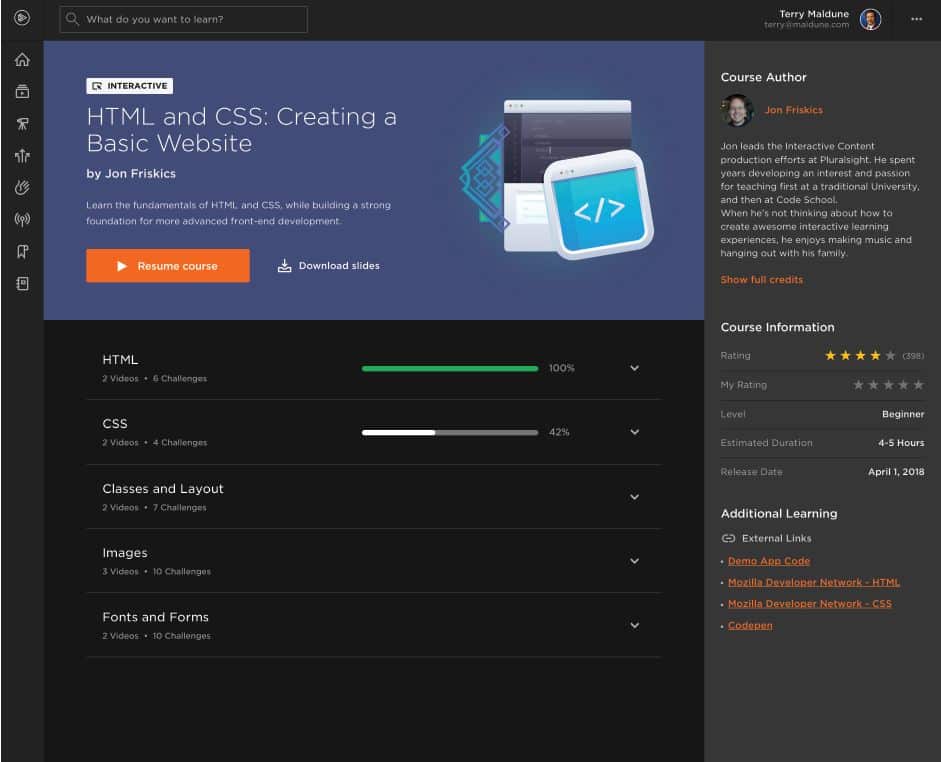Click Fonts and Forms module title
The height and width of the screenshot is (762, 941).
tap(155, 617)
